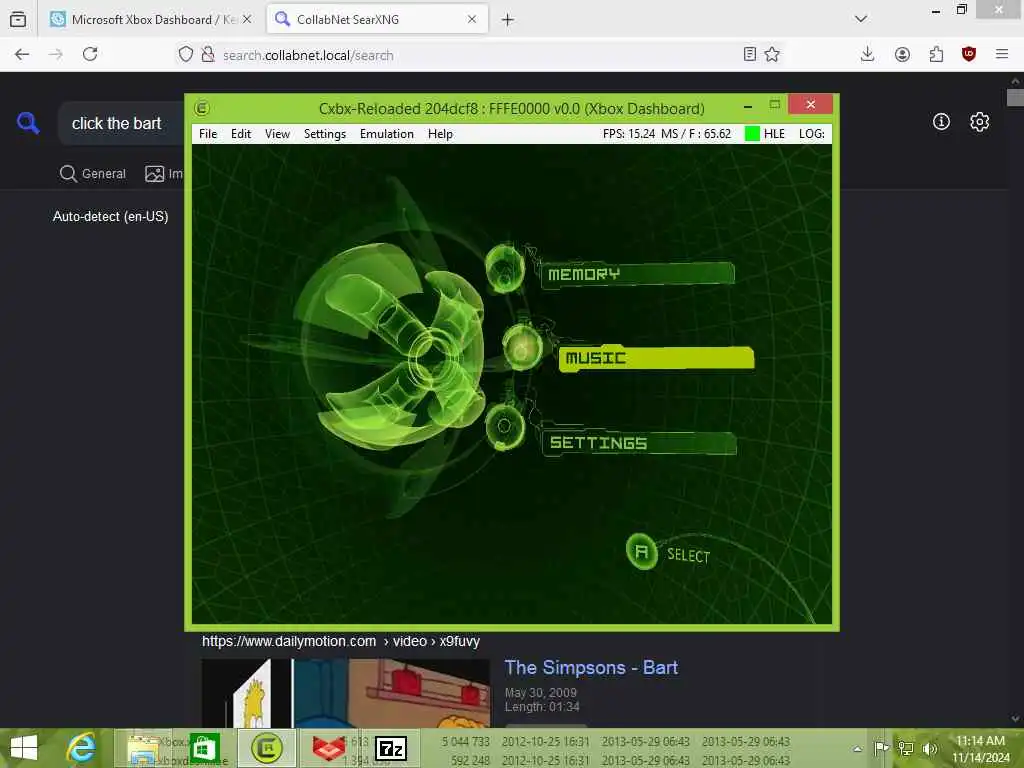The height and width of the screenshot is (768, 1024).
Task: Click the Action Center flag tray icon
Action: point(881,748)
